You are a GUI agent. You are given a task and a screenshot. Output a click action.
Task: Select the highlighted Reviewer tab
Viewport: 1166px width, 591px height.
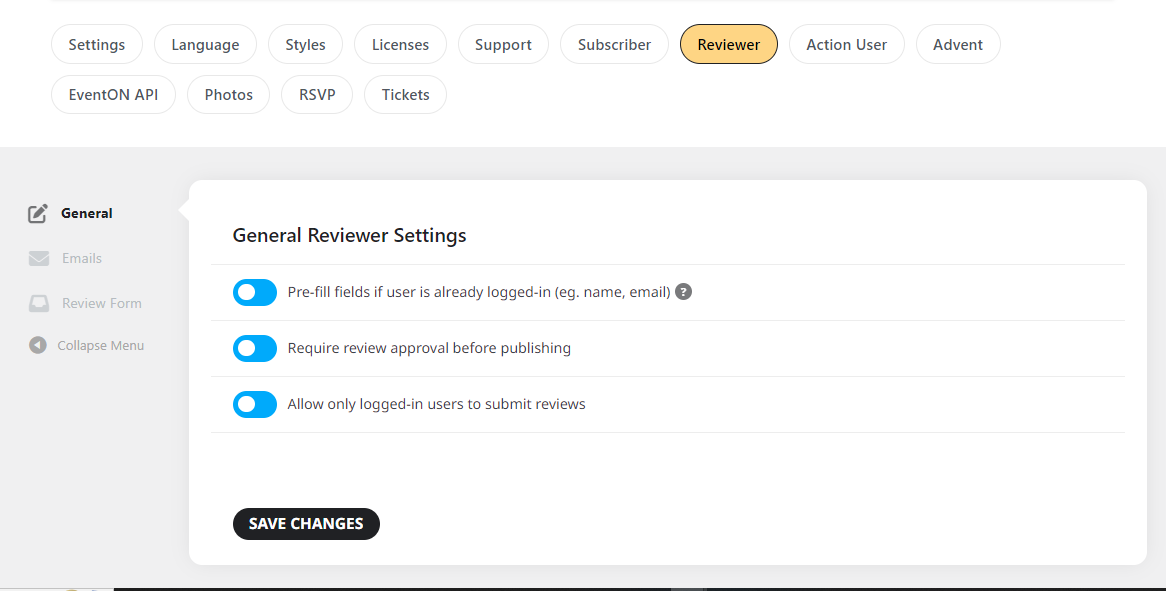pos(729,45)
